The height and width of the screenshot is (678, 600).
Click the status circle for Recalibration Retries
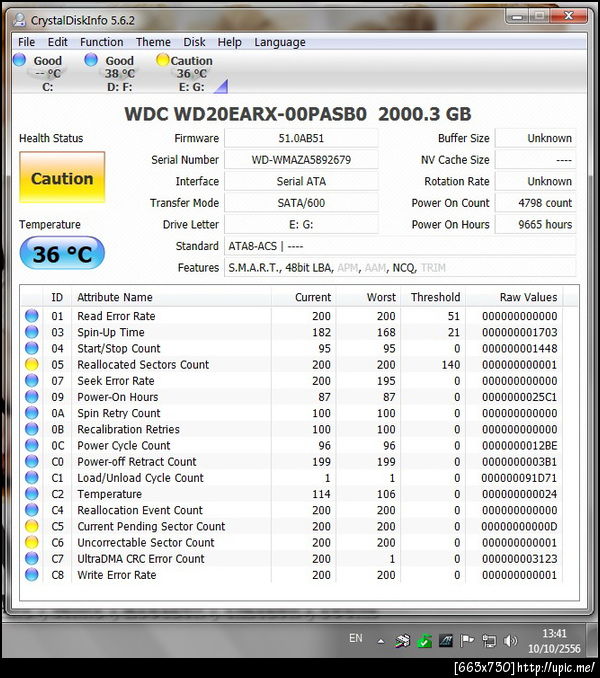click(32, 429)
